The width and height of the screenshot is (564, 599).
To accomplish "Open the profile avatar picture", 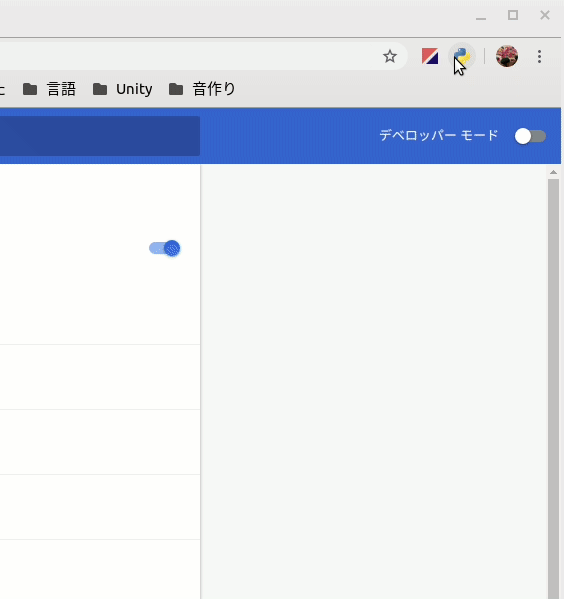I will pos(507,56).
